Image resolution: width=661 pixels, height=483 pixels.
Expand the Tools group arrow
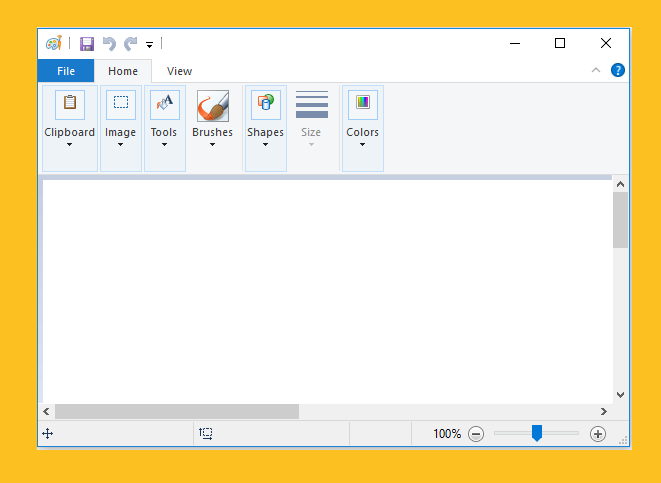164,145
